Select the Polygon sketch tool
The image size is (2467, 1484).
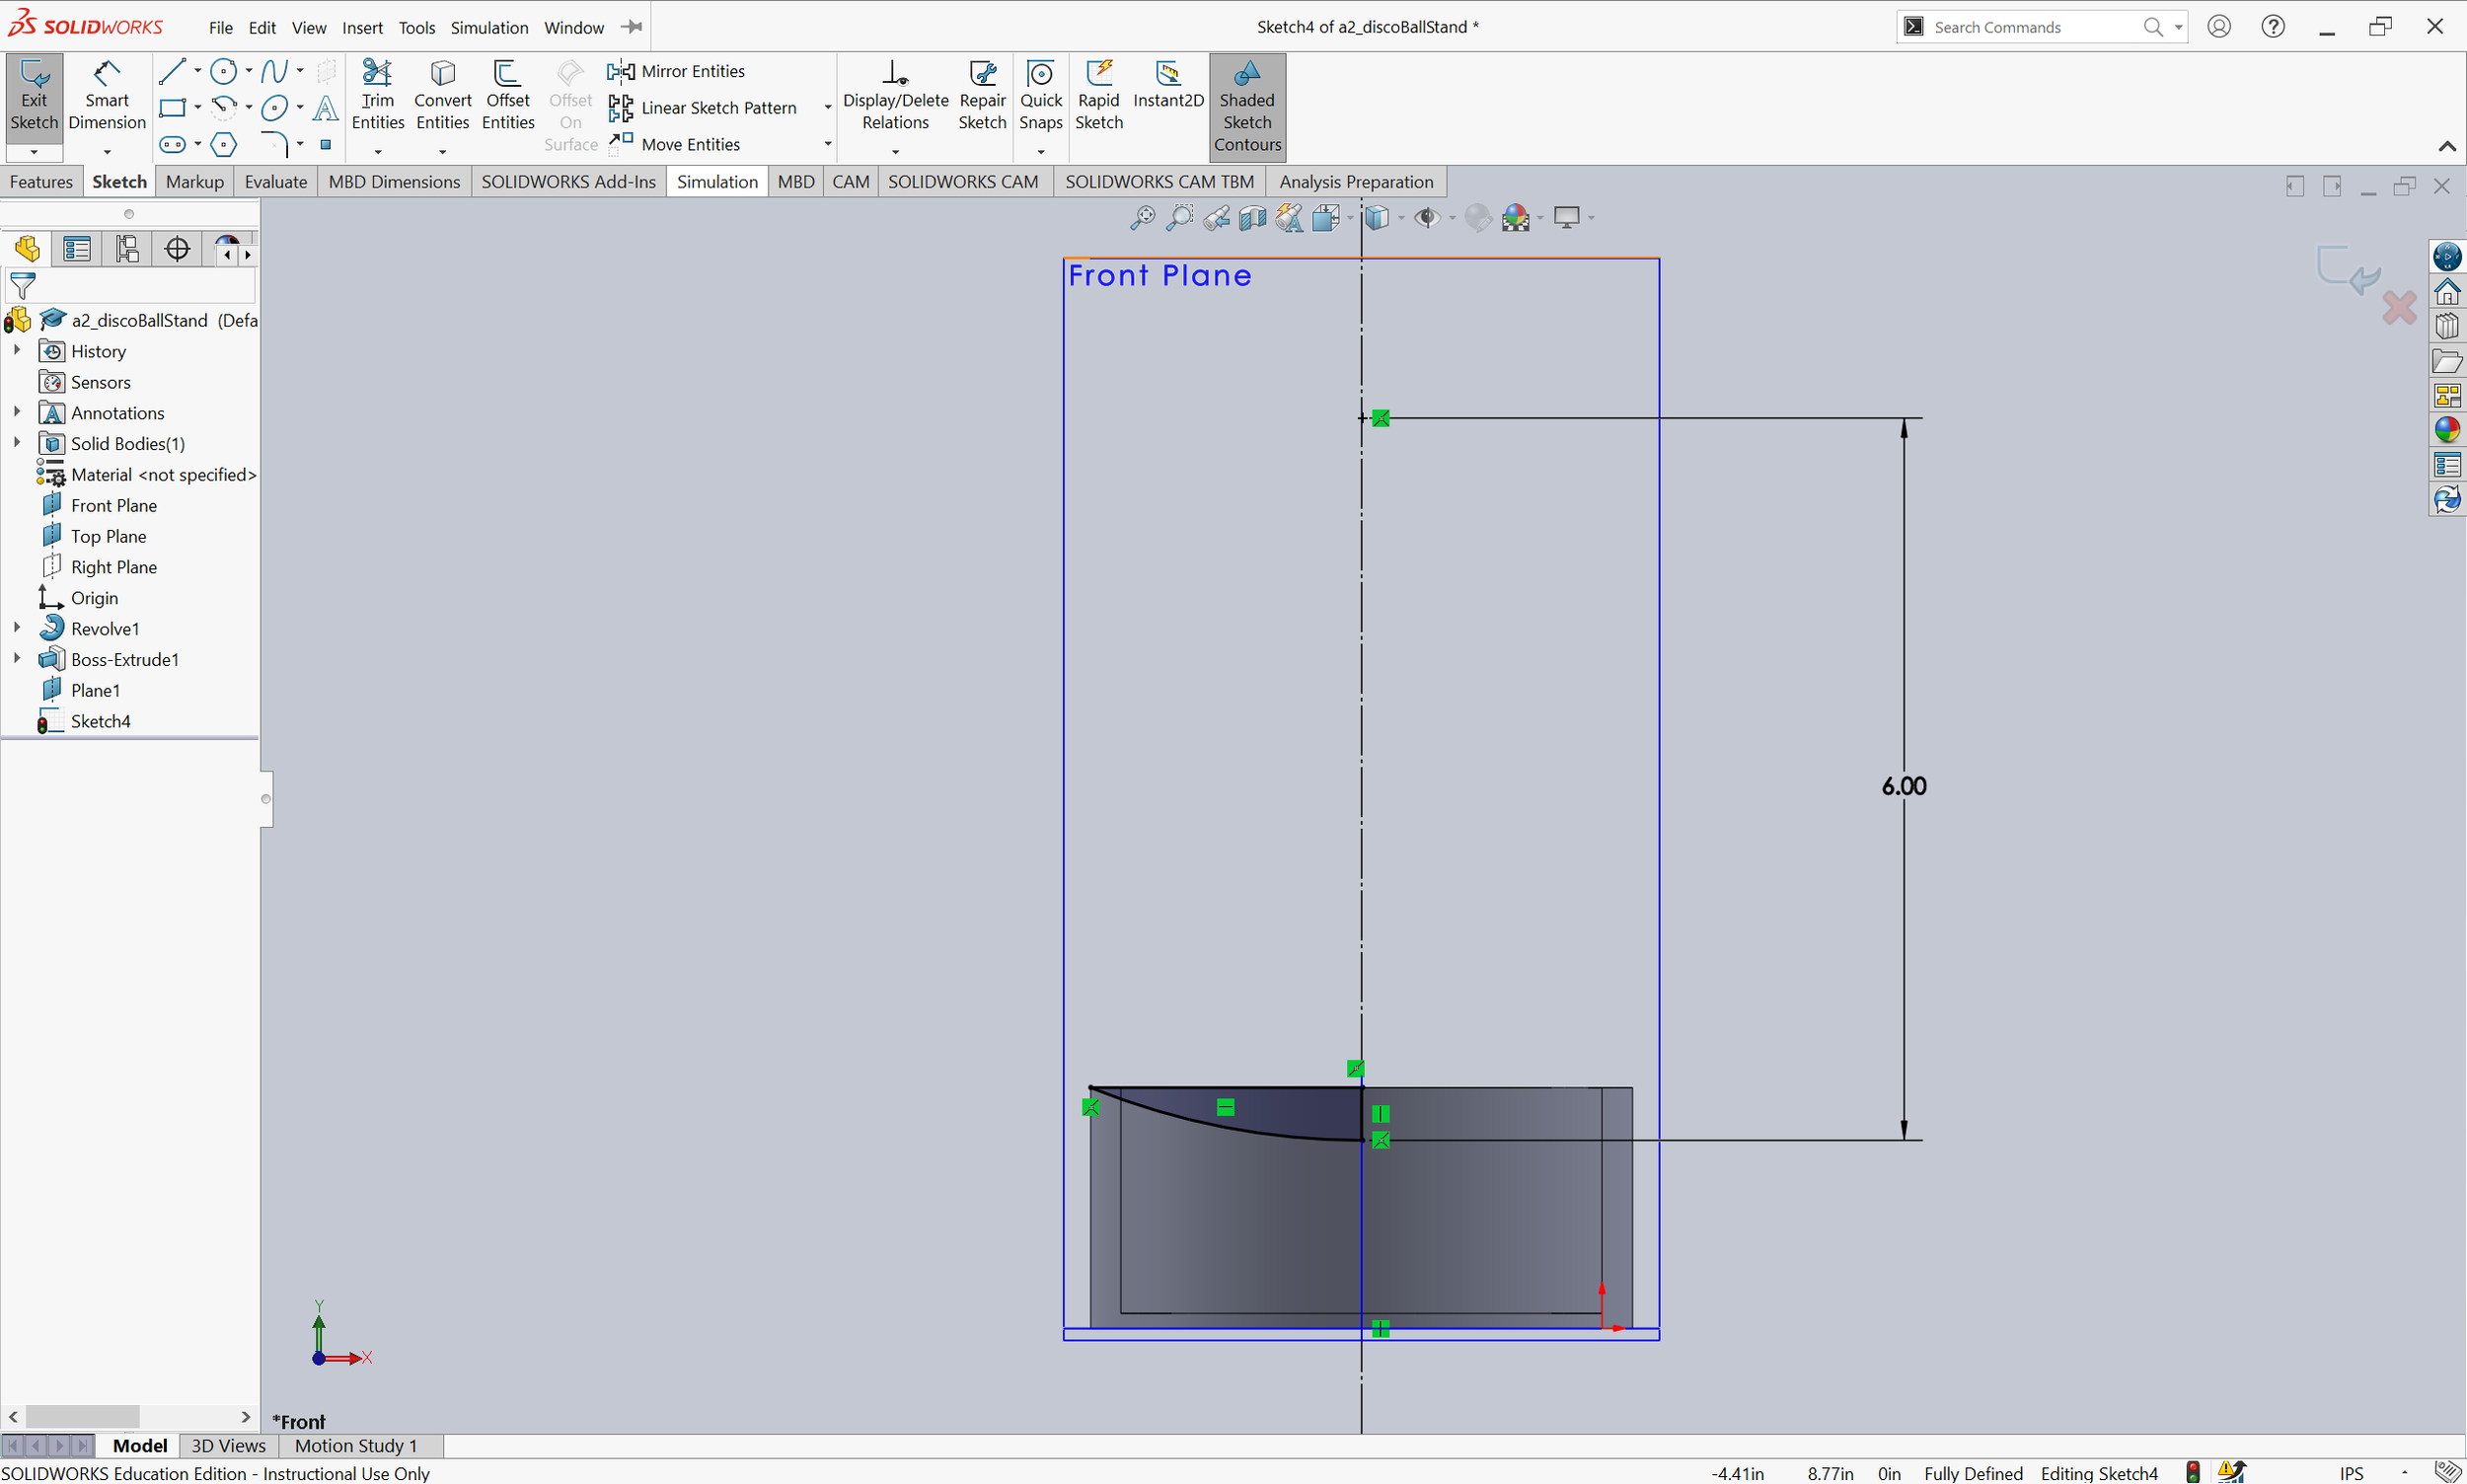pos(224,145)
